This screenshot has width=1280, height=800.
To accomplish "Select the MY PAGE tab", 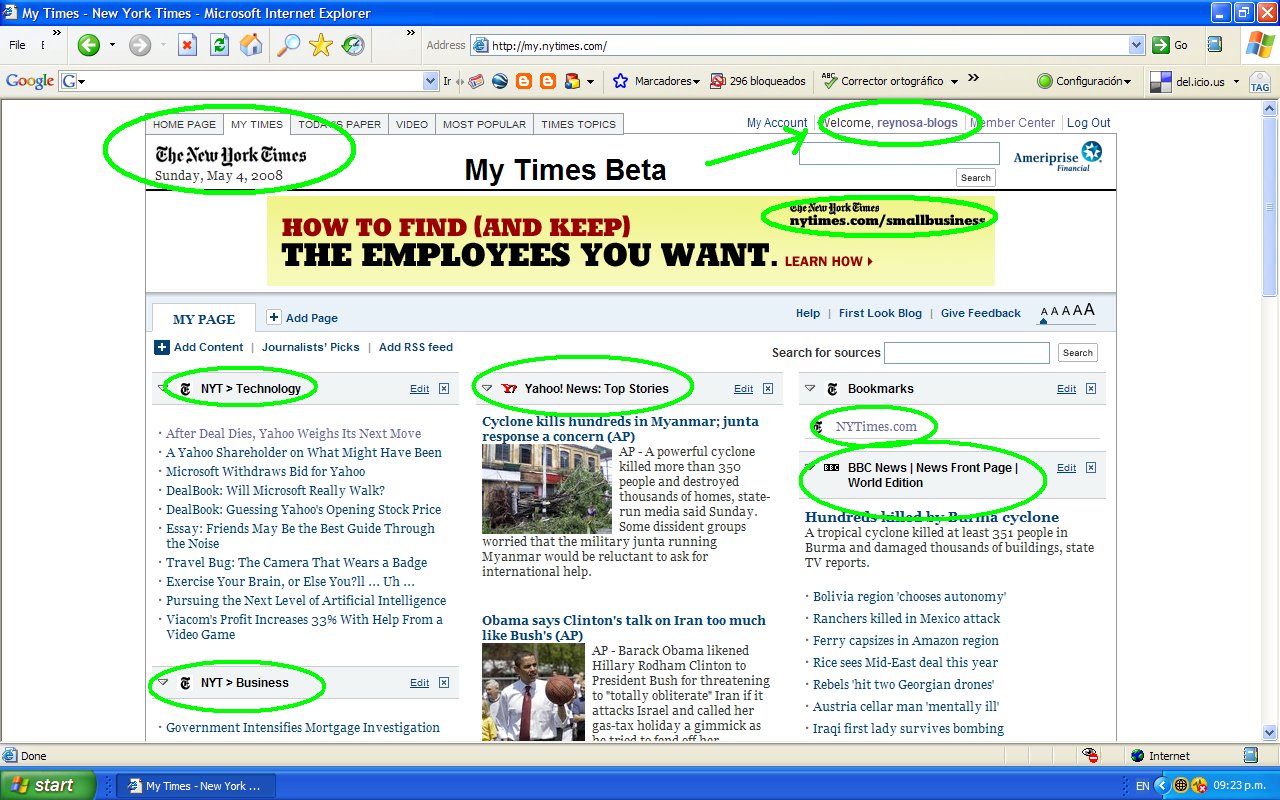I will coord(204,319).
